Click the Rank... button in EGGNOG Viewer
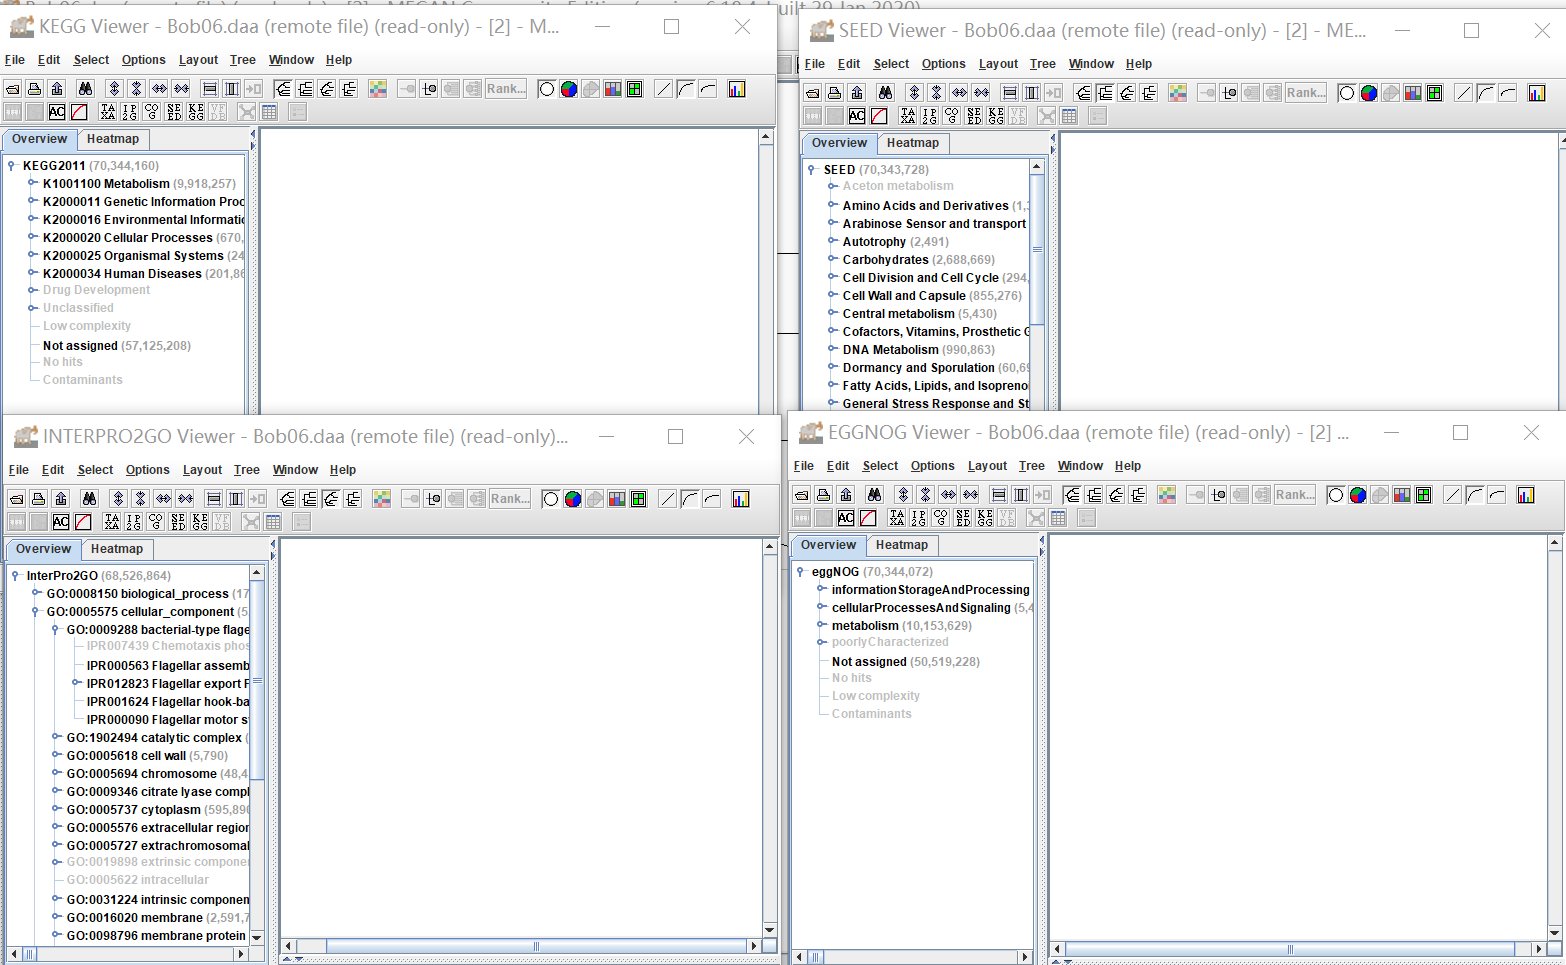 pos(1295,495)
